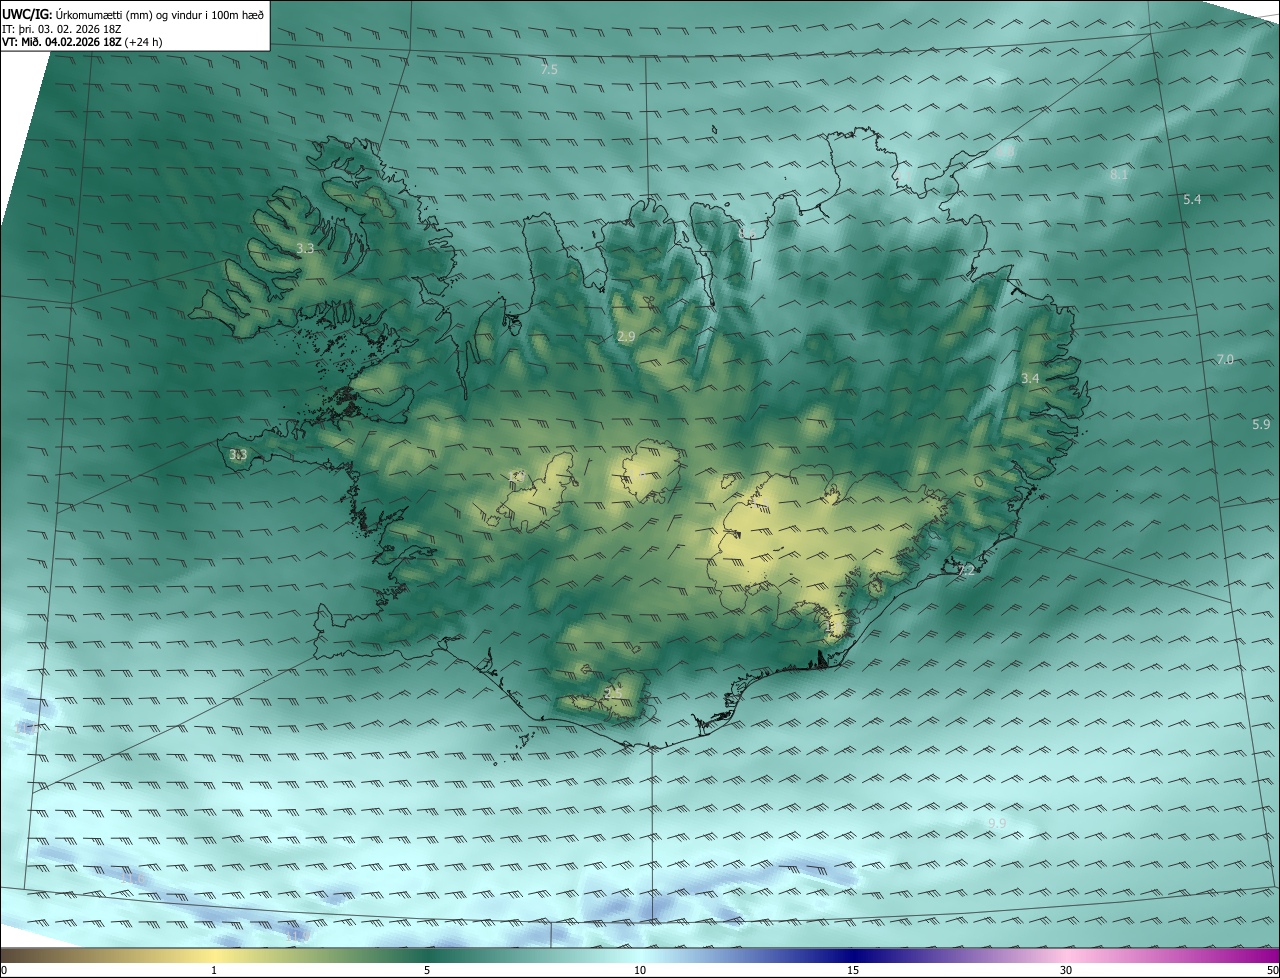Click the 15 label on the color scale
Screen dimensions: 1280x978
point(853,970)
